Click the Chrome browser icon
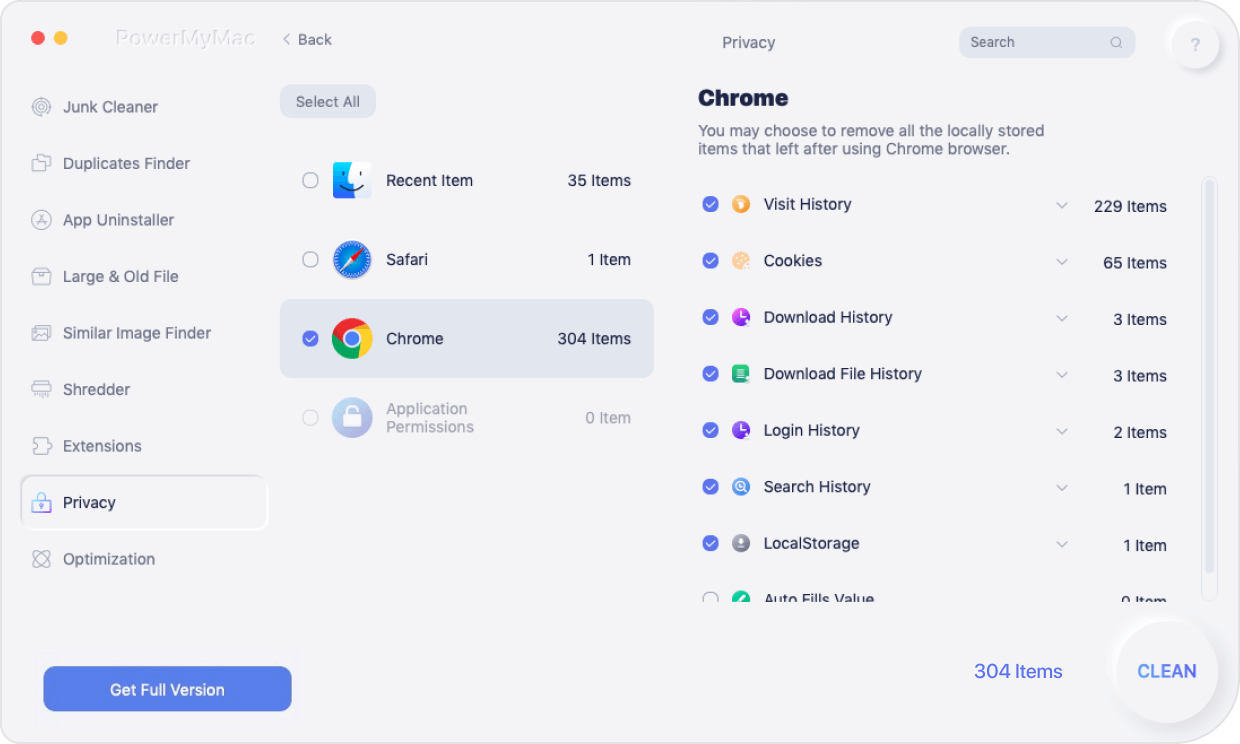 [352, 339]
